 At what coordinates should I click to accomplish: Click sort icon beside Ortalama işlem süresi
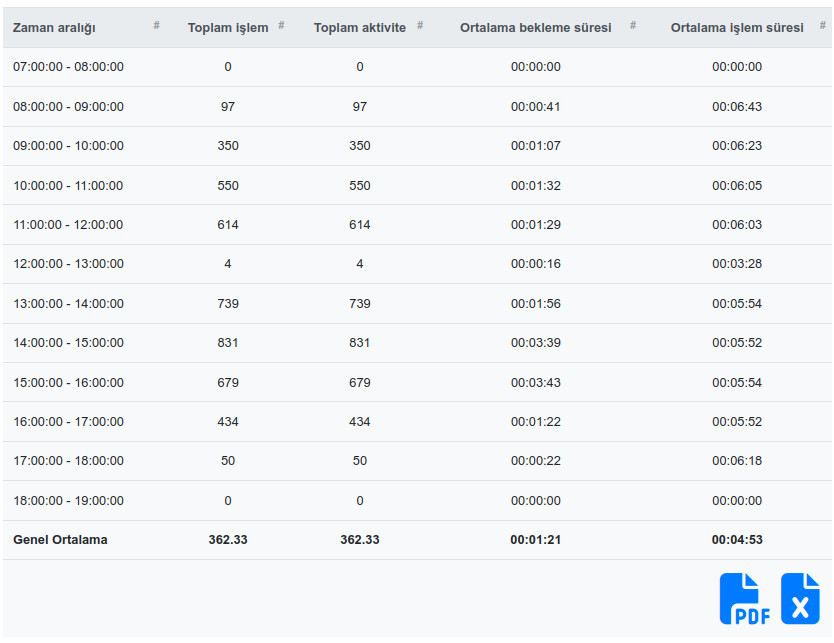click(823, 25)
